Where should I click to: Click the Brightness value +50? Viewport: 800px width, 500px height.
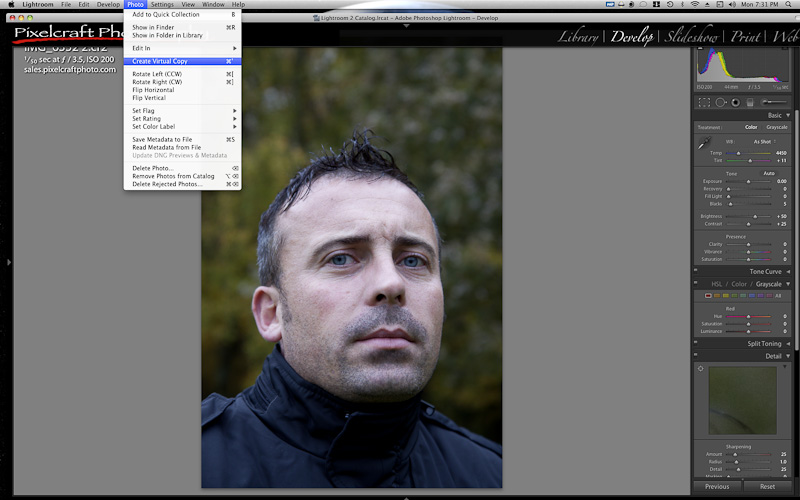coord(782,216)
